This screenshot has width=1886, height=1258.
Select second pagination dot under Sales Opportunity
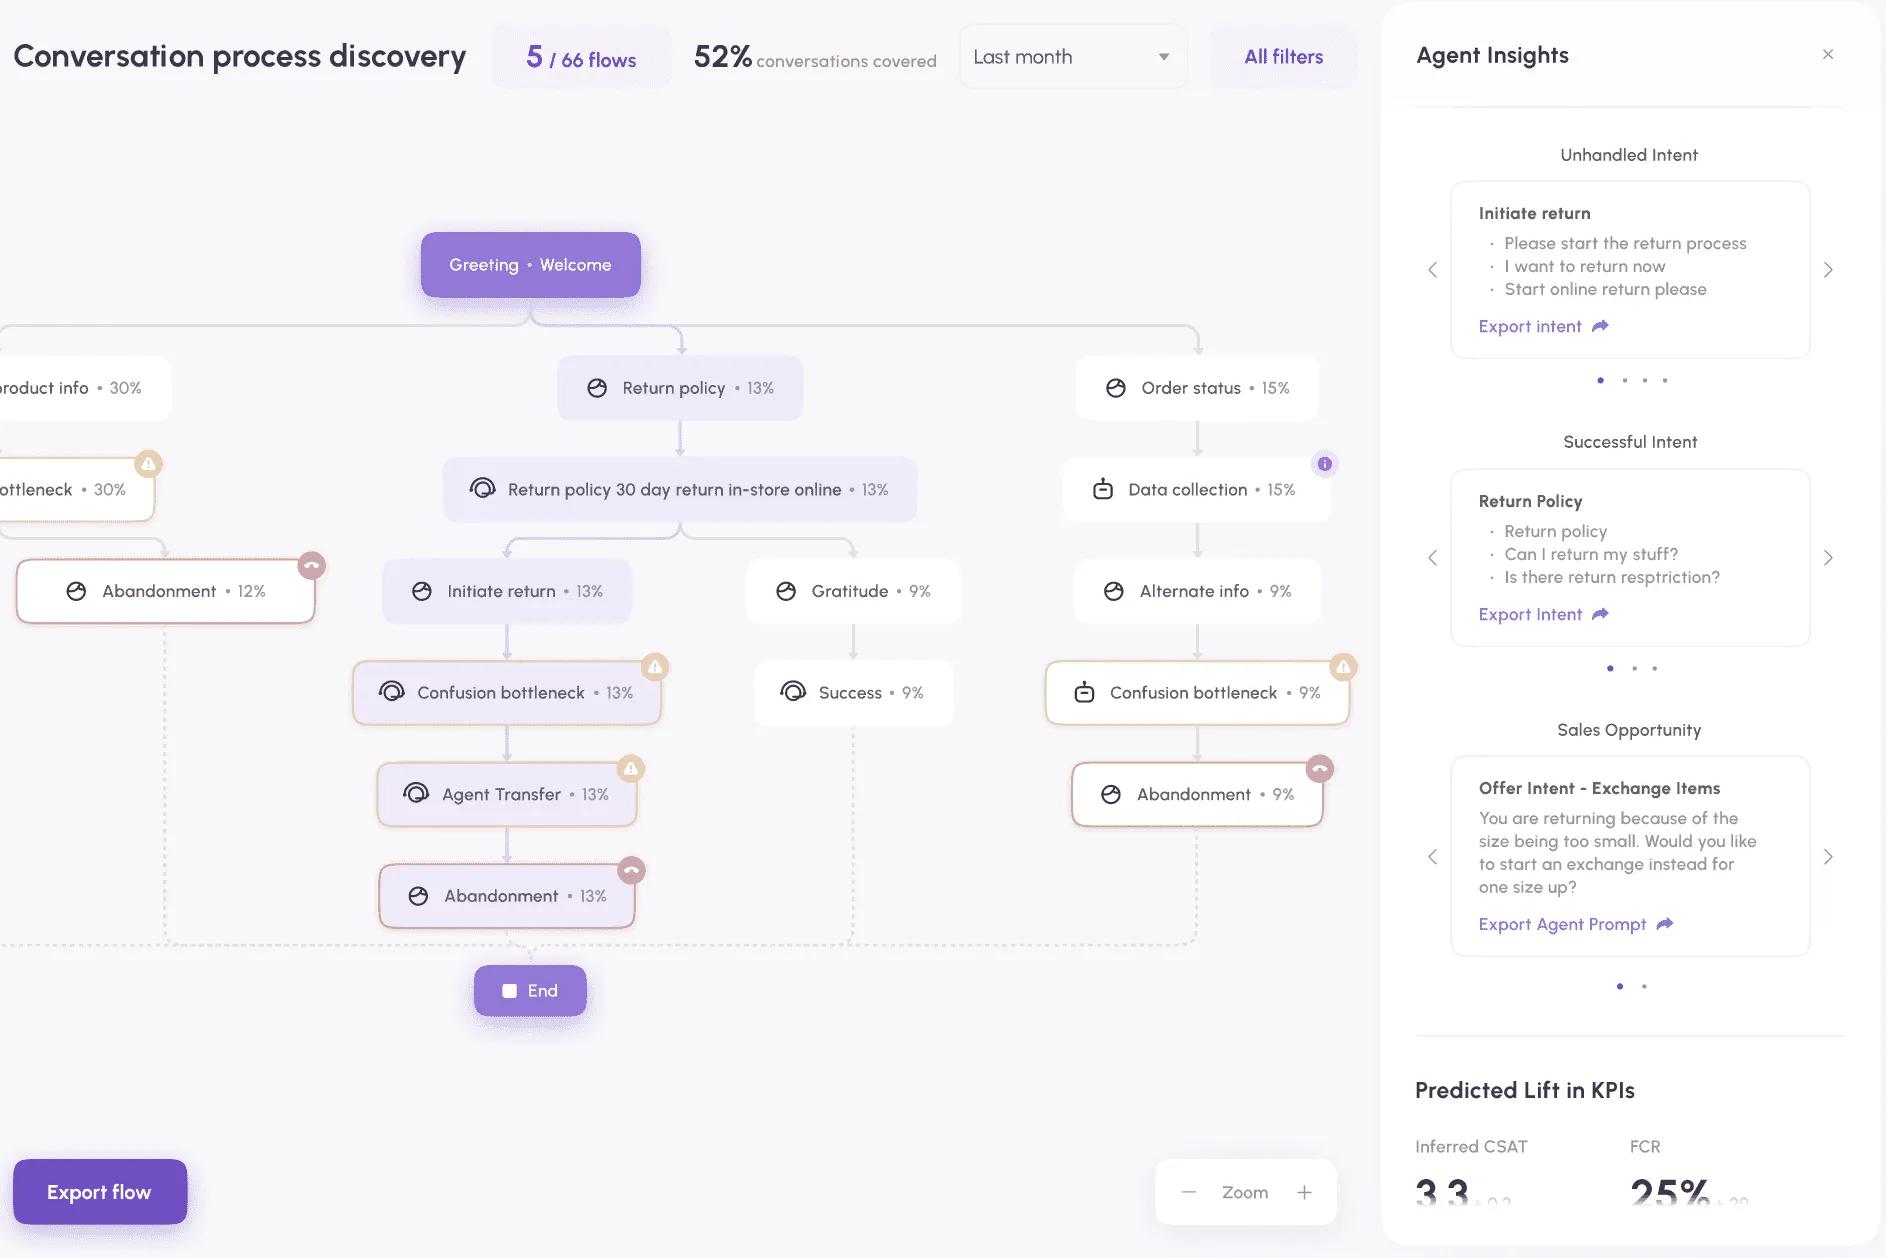pos(1644,987)
